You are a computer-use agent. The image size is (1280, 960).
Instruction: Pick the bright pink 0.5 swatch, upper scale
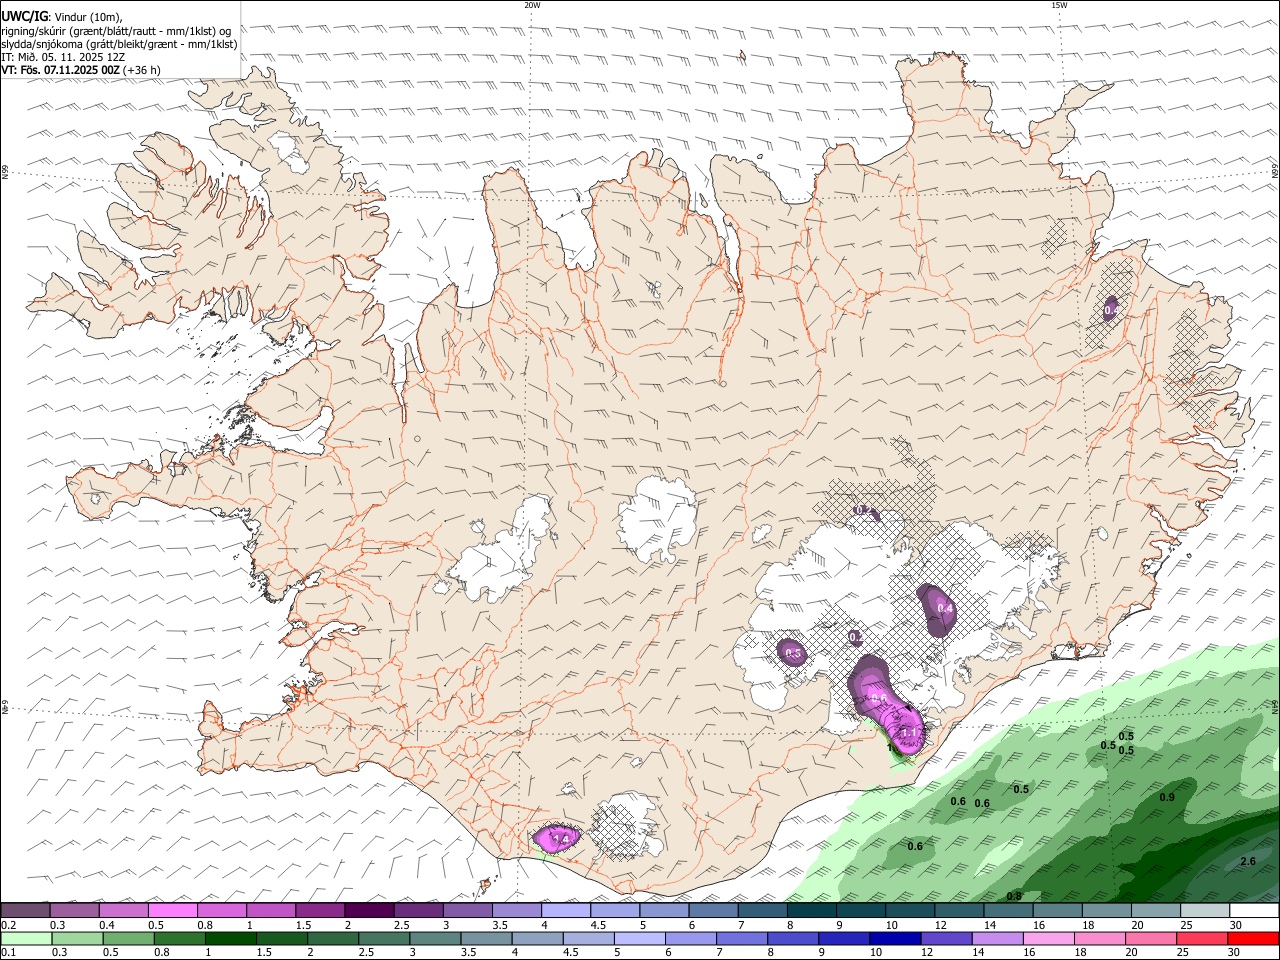pos(172,911)
